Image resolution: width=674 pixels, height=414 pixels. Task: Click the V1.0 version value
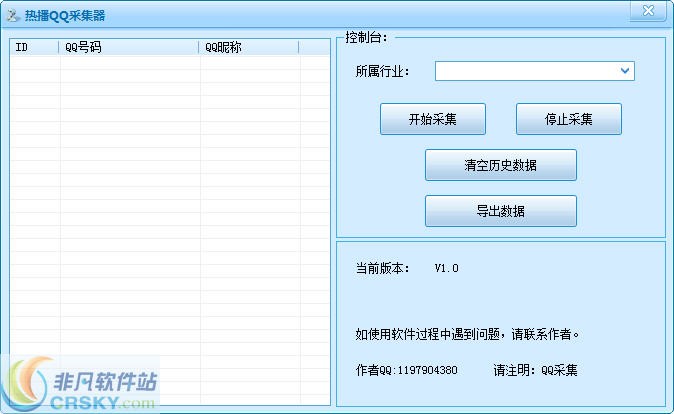point(447,268)
